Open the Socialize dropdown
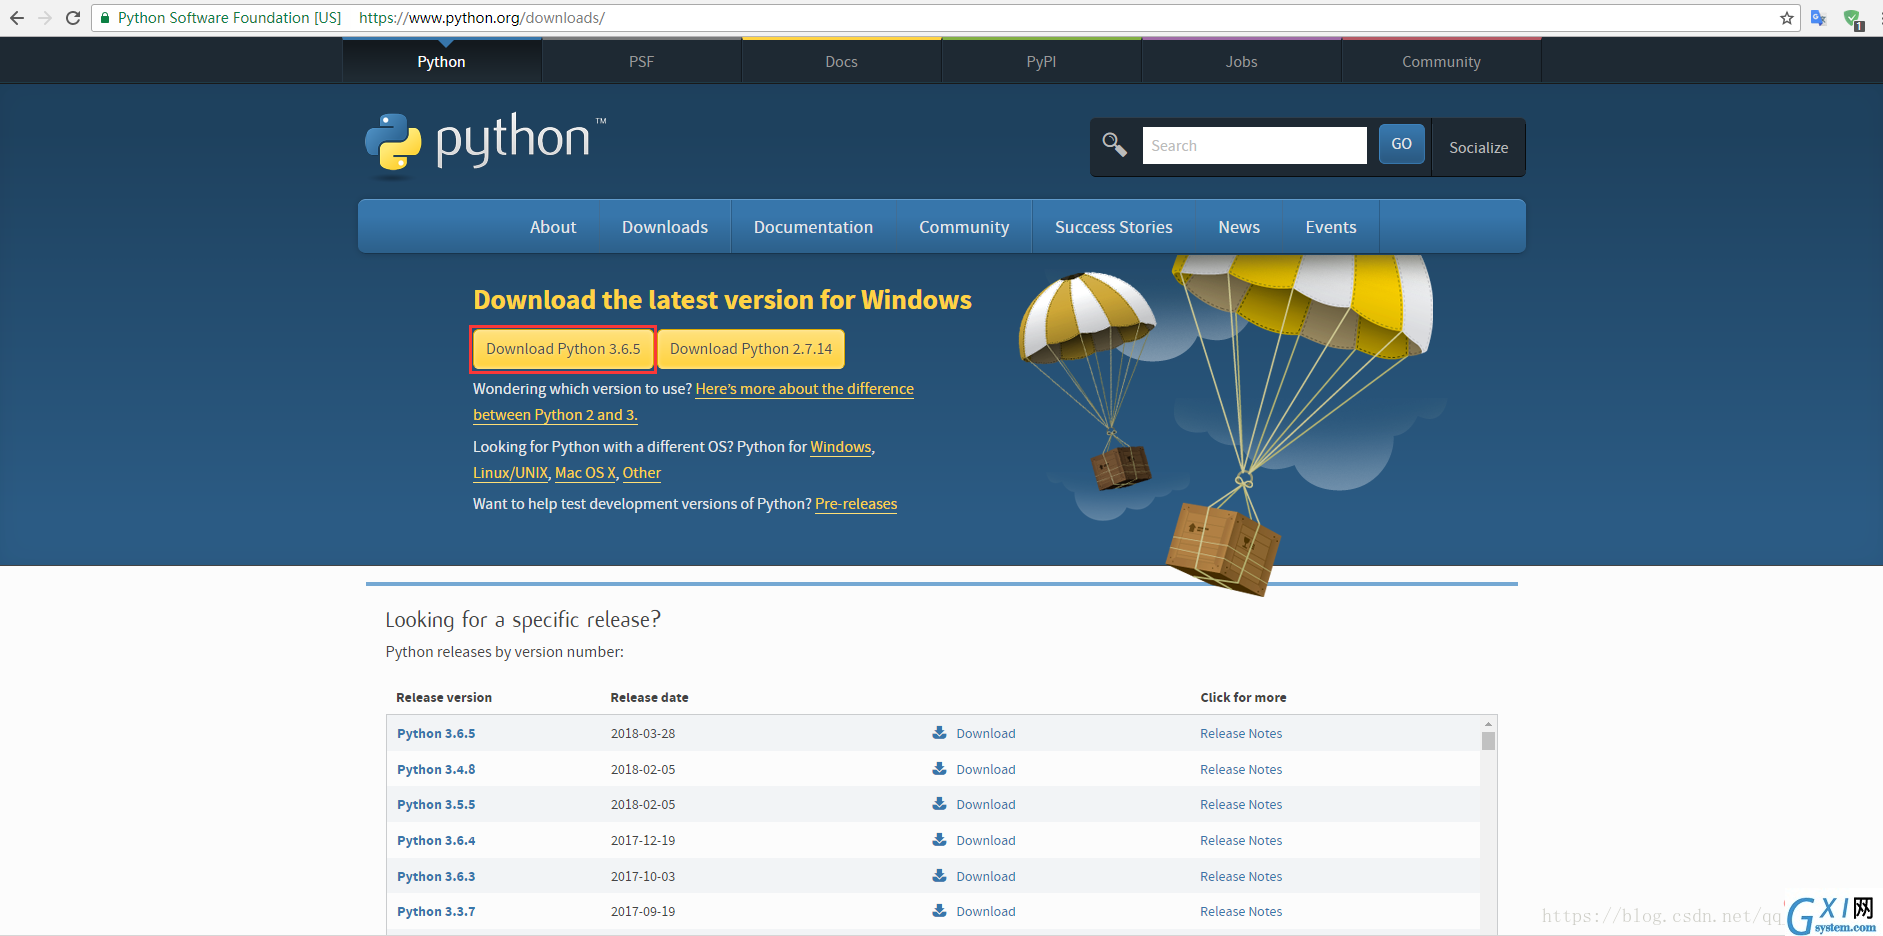 1479,147
